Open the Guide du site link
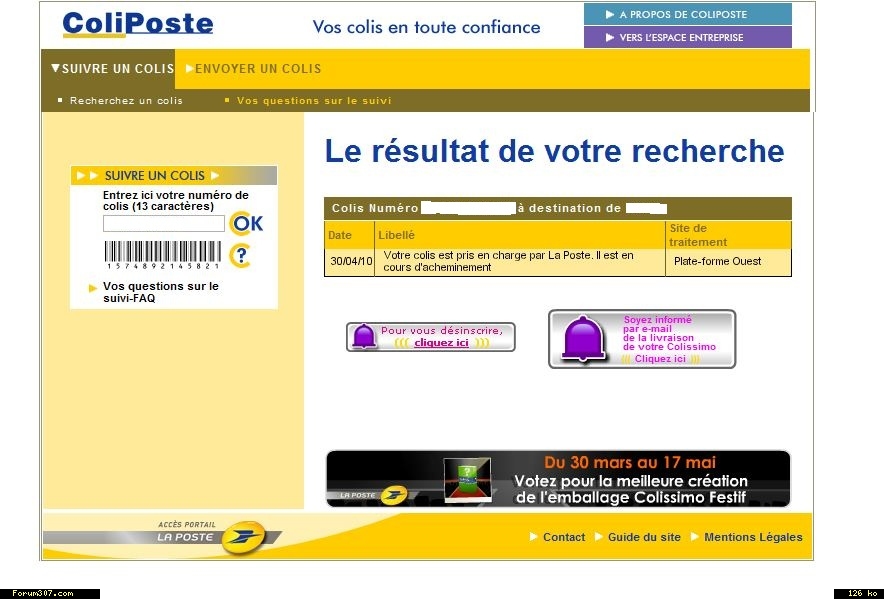 644,537
